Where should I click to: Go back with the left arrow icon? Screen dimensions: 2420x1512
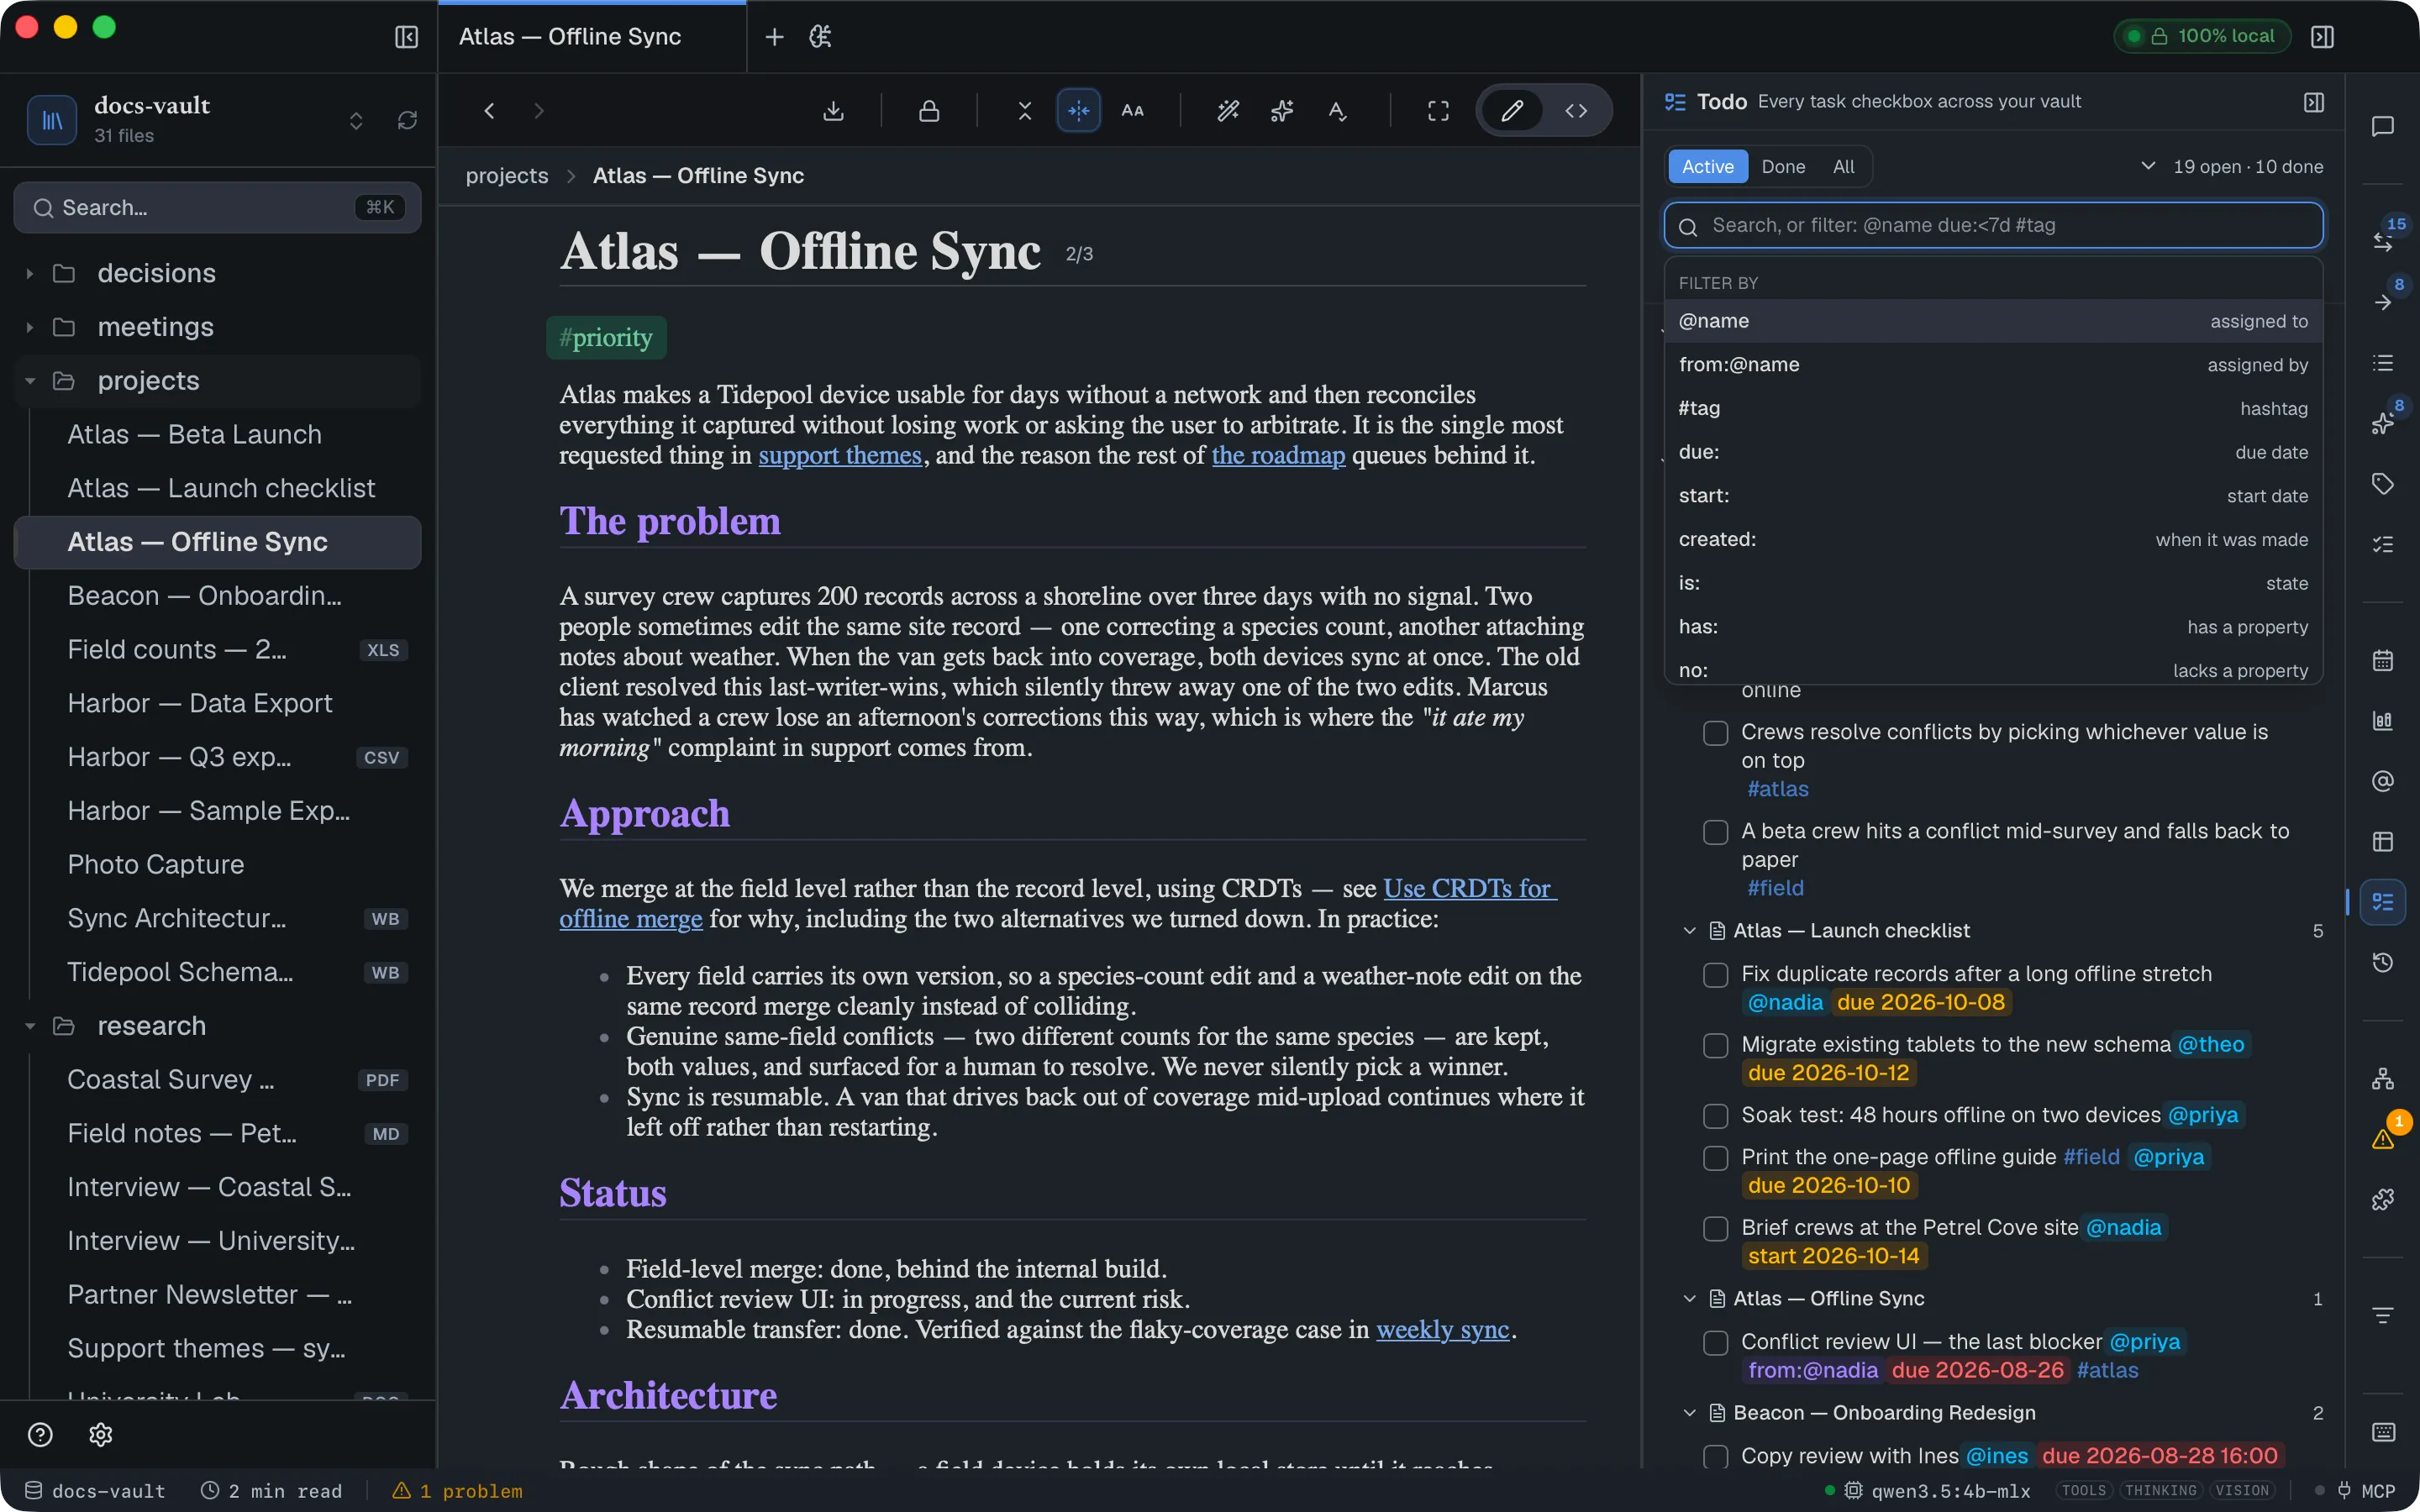(x=489, y=111)
